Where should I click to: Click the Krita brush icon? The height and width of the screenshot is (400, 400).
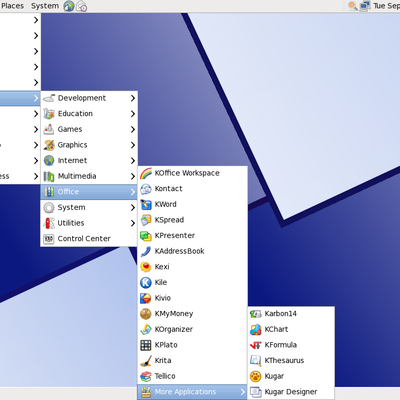tap(146, 361)
